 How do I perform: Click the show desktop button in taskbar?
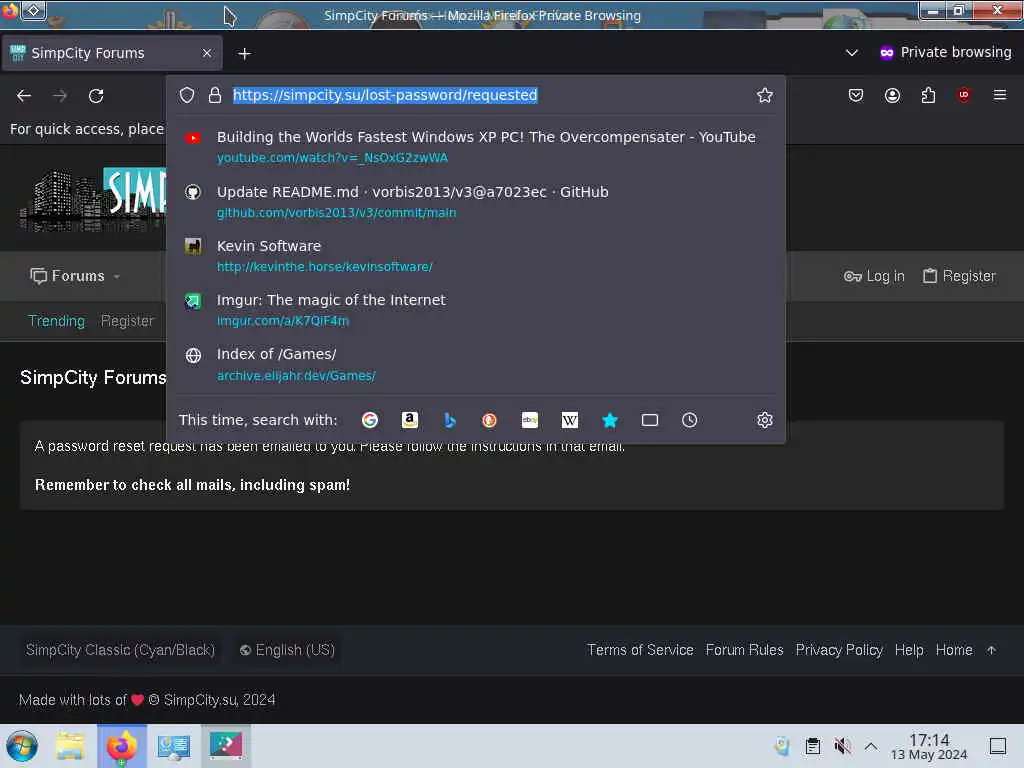click(998, 746)
